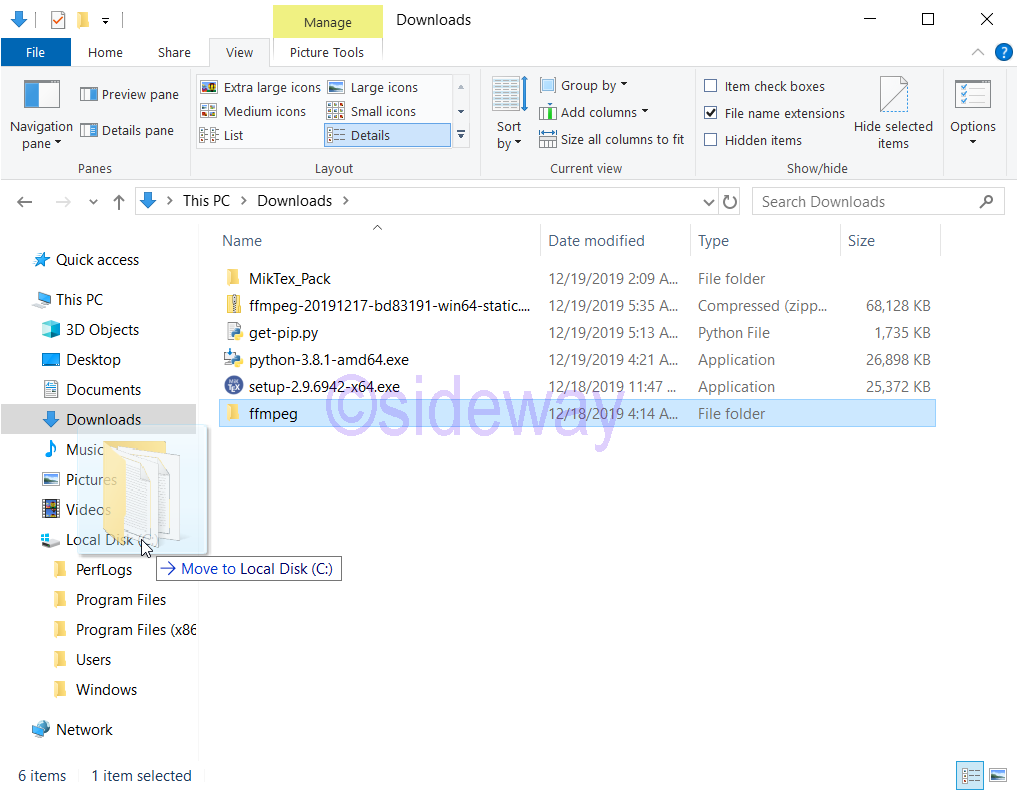Expand the layout gallery options
This screenshot has height=791, width=1018.
tap(461, 135)
